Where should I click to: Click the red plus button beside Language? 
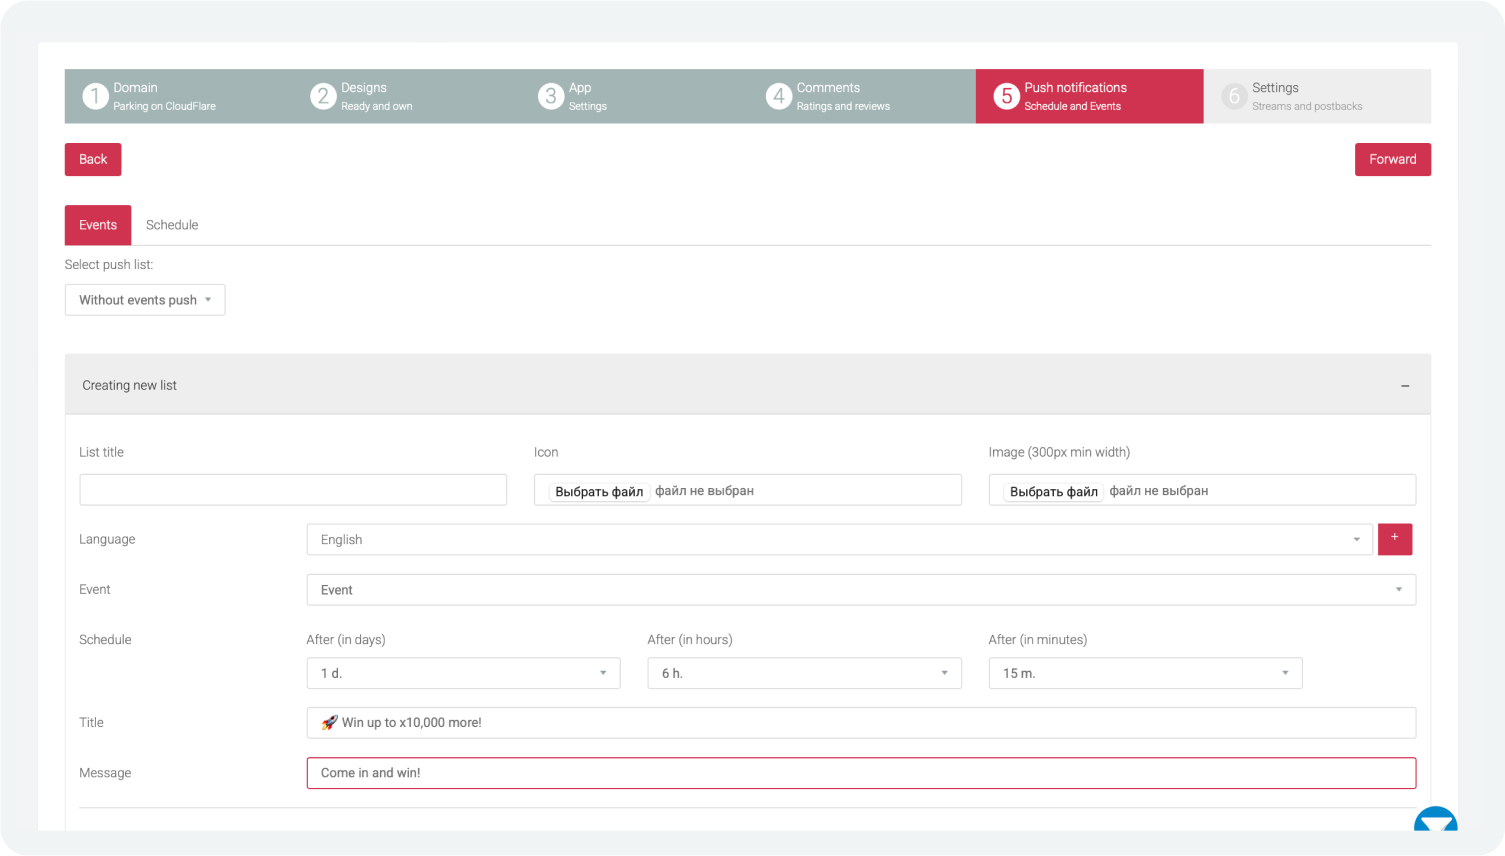coord(1394,539)
